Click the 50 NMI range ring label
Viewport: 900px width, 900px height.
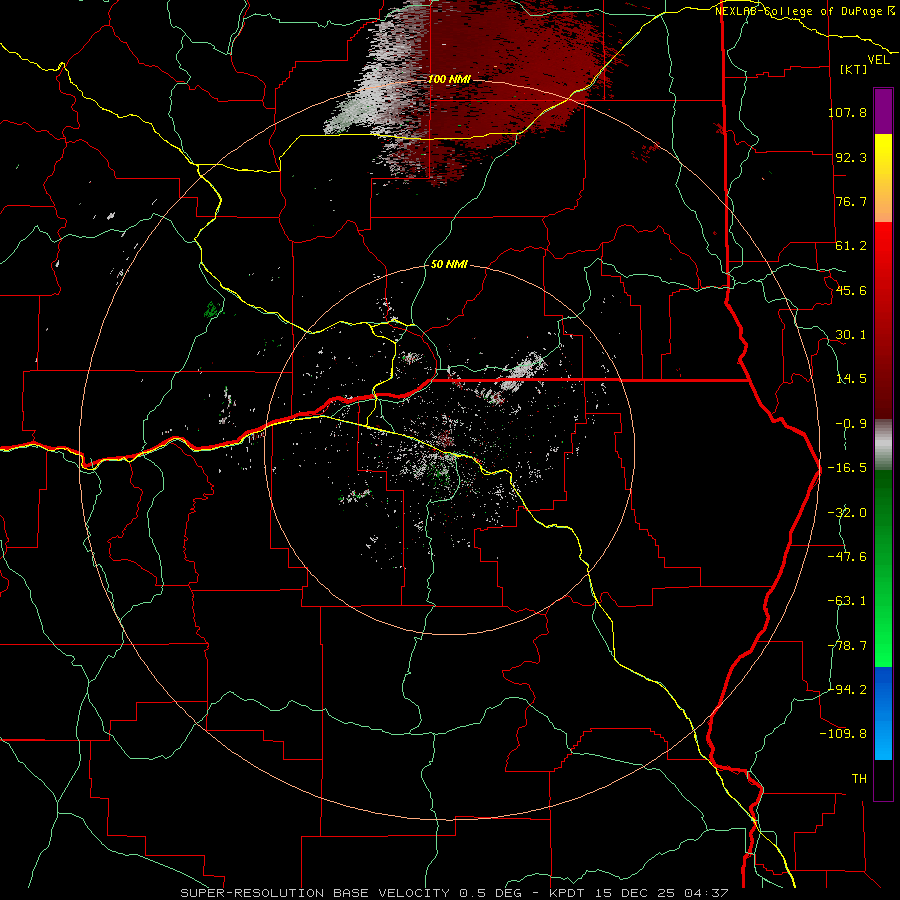click(449, 265)
